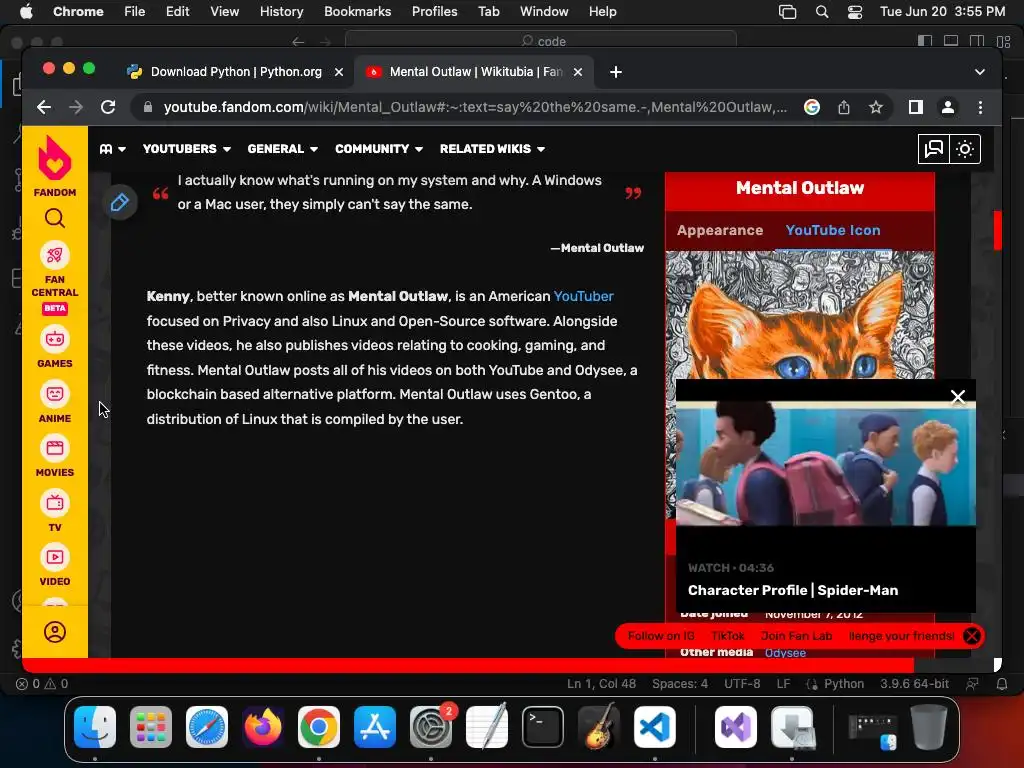Expand the wiki explore dropdown icon
1024x768 pixels.
click(x=113, y=149)
